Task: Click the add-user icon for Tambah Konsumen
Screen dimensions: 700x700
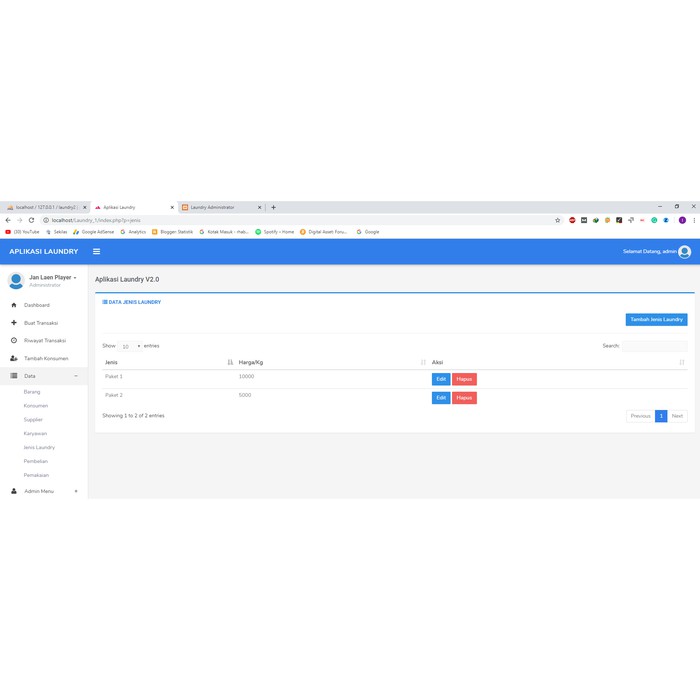Action: coord(14,358)
